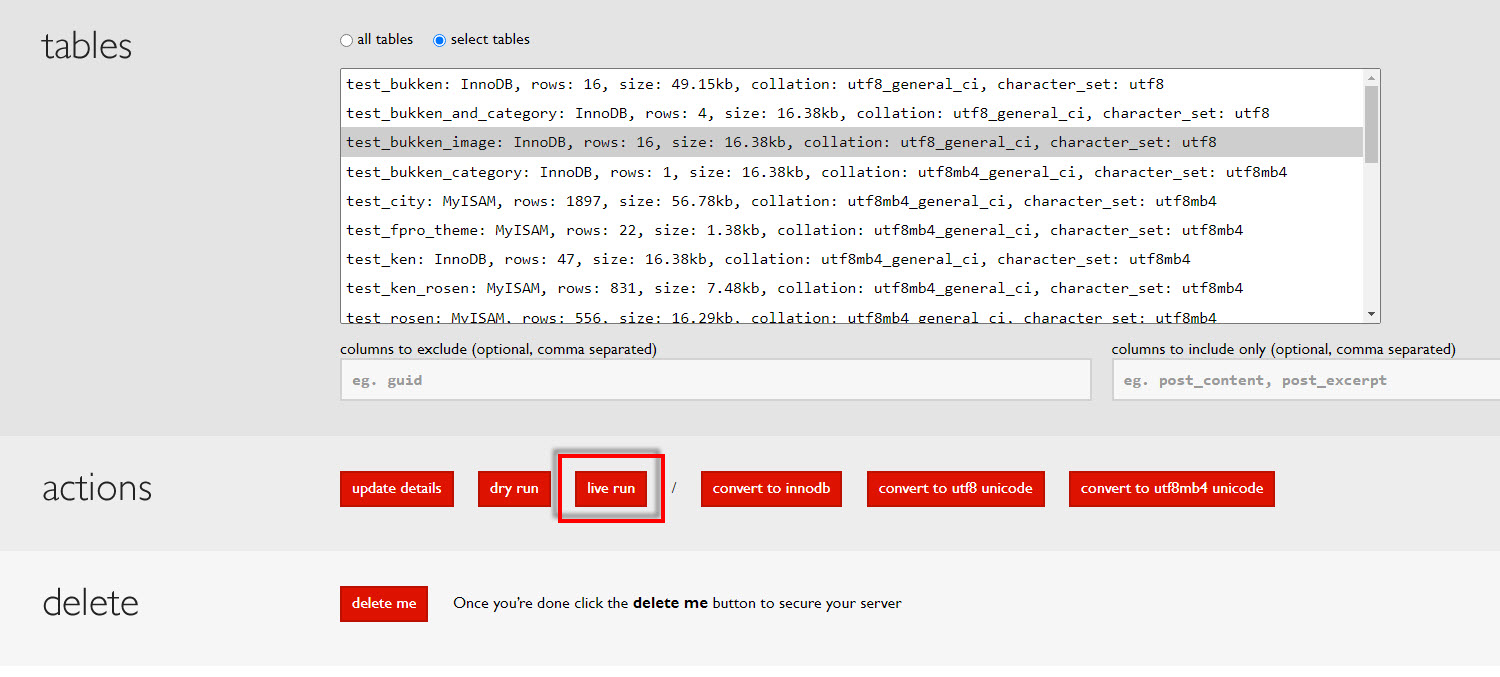Choose test_fpro_theme table entry
The height and width of the screenshot is (677, 1500).
pos(794,230)
